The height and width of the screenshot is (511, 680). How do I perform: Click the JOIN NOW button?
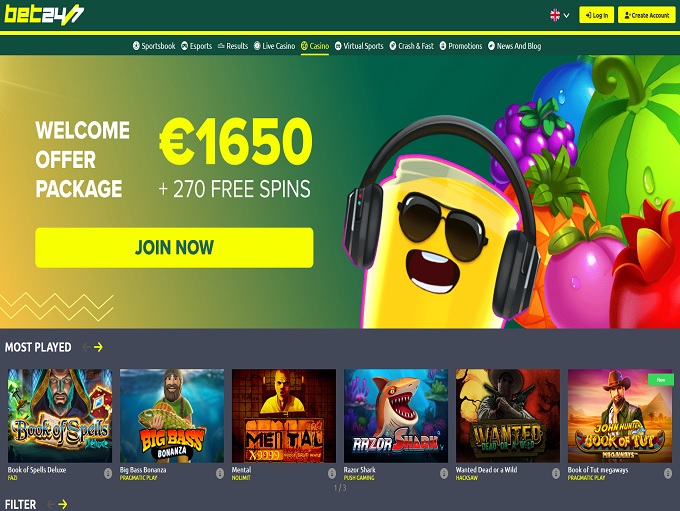(x=174, y=248)
